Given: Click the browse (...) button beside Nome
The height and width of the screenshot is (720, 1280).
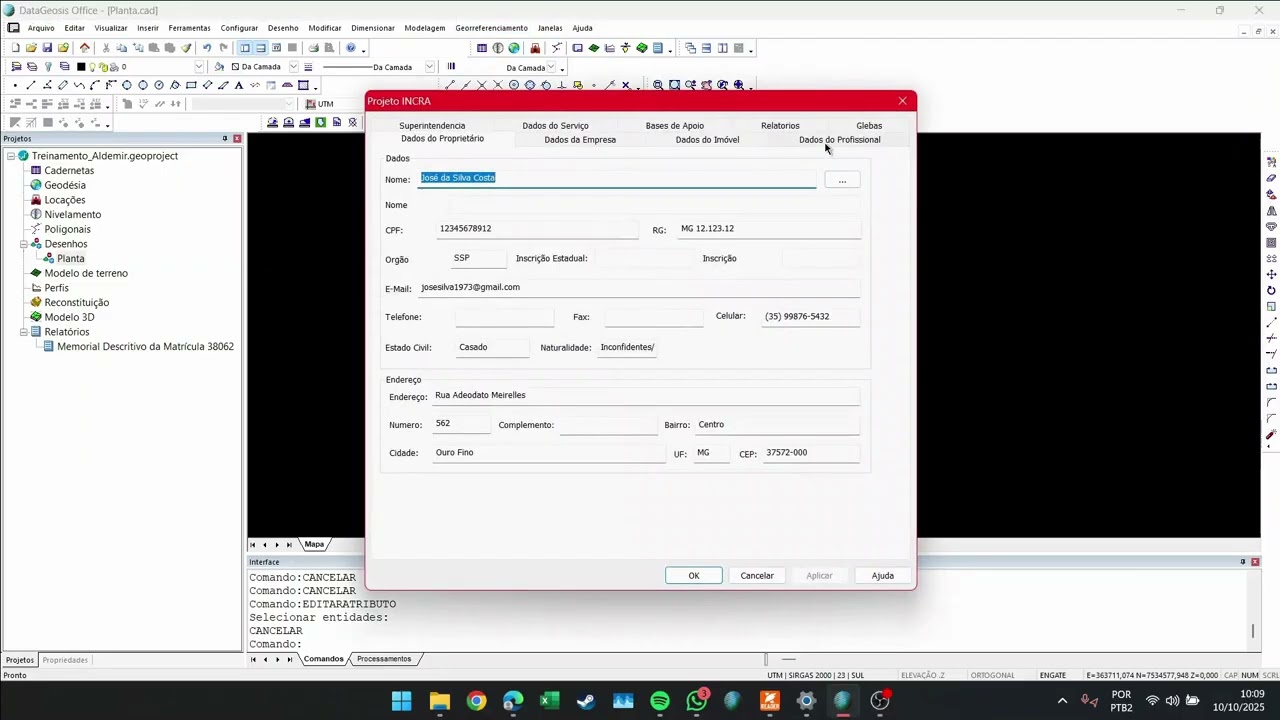Looking at the screenshot, I should (x=842, y=180).
